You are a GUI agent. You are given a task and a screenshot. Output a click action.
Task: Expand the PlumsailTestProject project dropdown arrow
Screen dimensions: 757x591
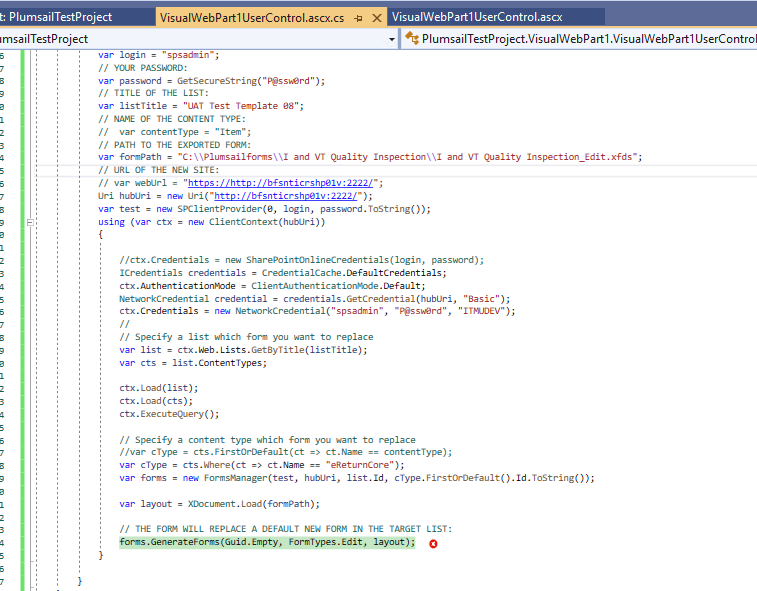391,39
